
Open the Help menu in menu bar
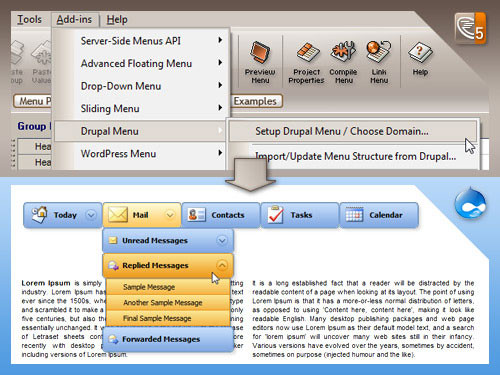(x=117, y=19)
